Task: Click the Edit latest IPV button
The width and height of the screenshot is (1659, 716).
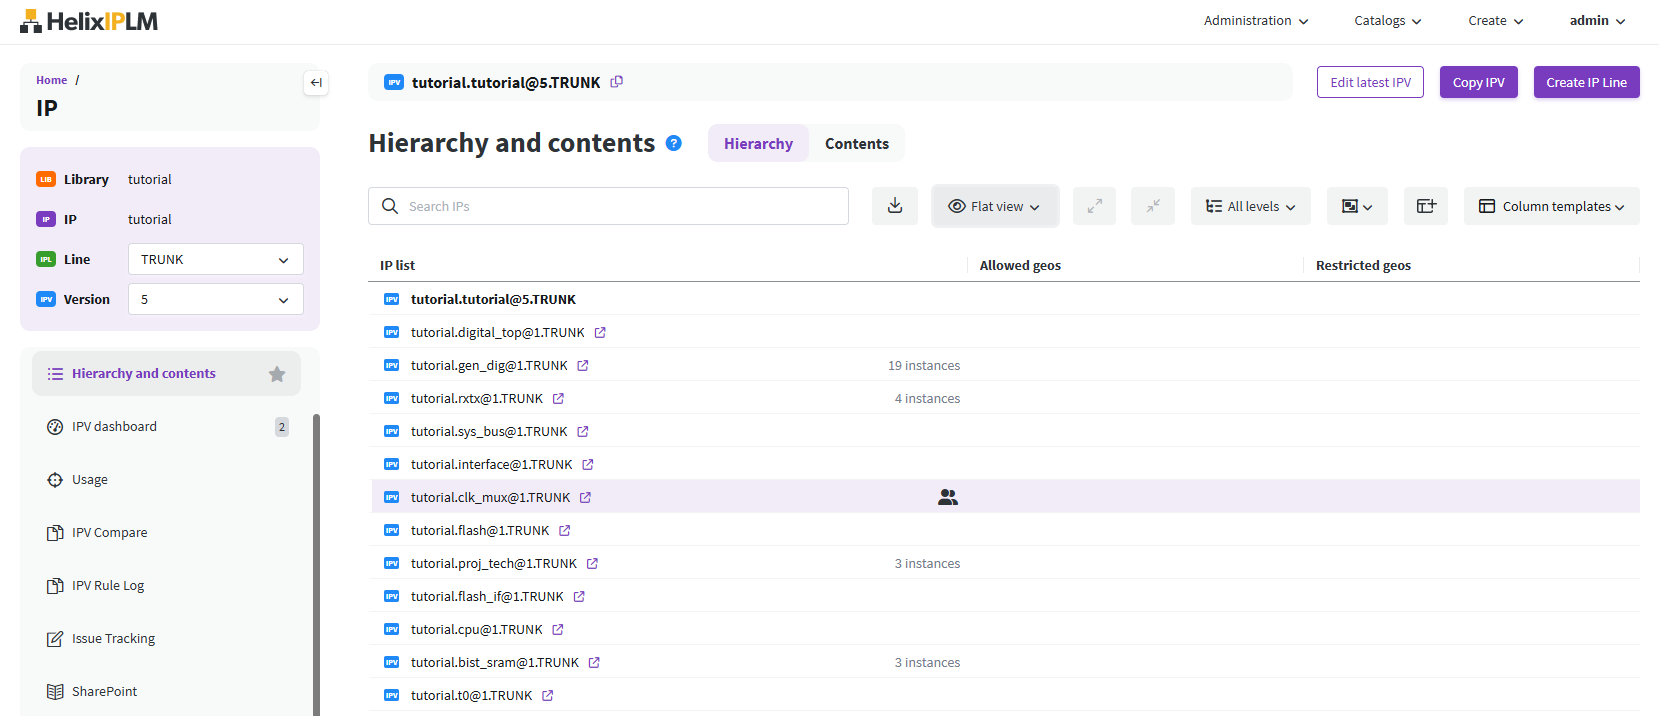Action: pyautogui.click(x=1370, y=82)
